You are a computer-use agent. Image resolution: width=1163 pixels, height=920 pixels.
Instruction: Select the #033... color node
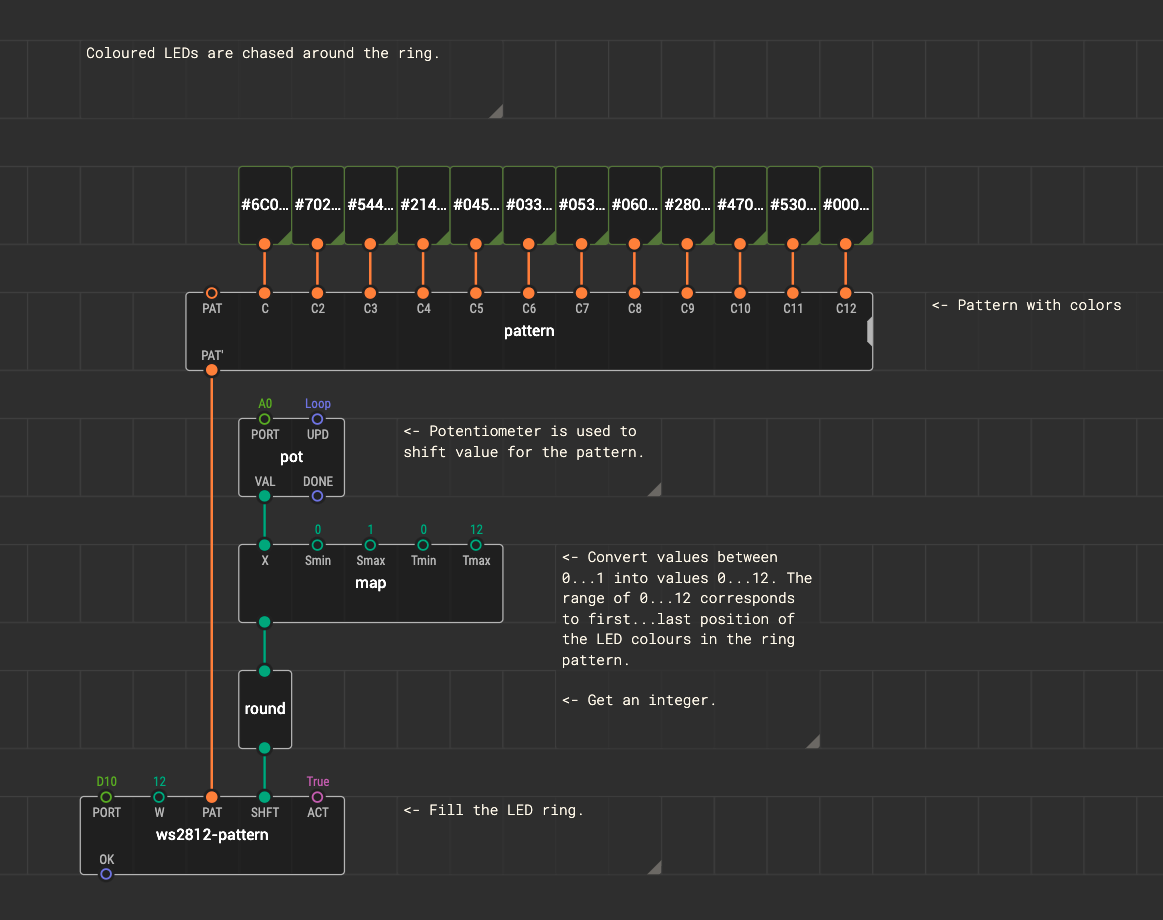529,205
